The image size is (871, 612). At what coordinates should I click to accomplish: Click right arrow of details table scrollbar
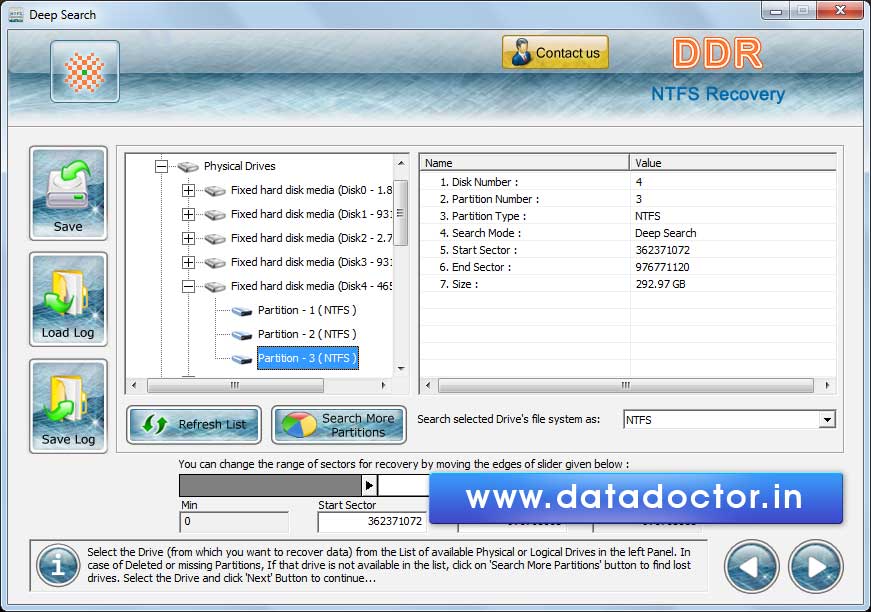[828, 385]
